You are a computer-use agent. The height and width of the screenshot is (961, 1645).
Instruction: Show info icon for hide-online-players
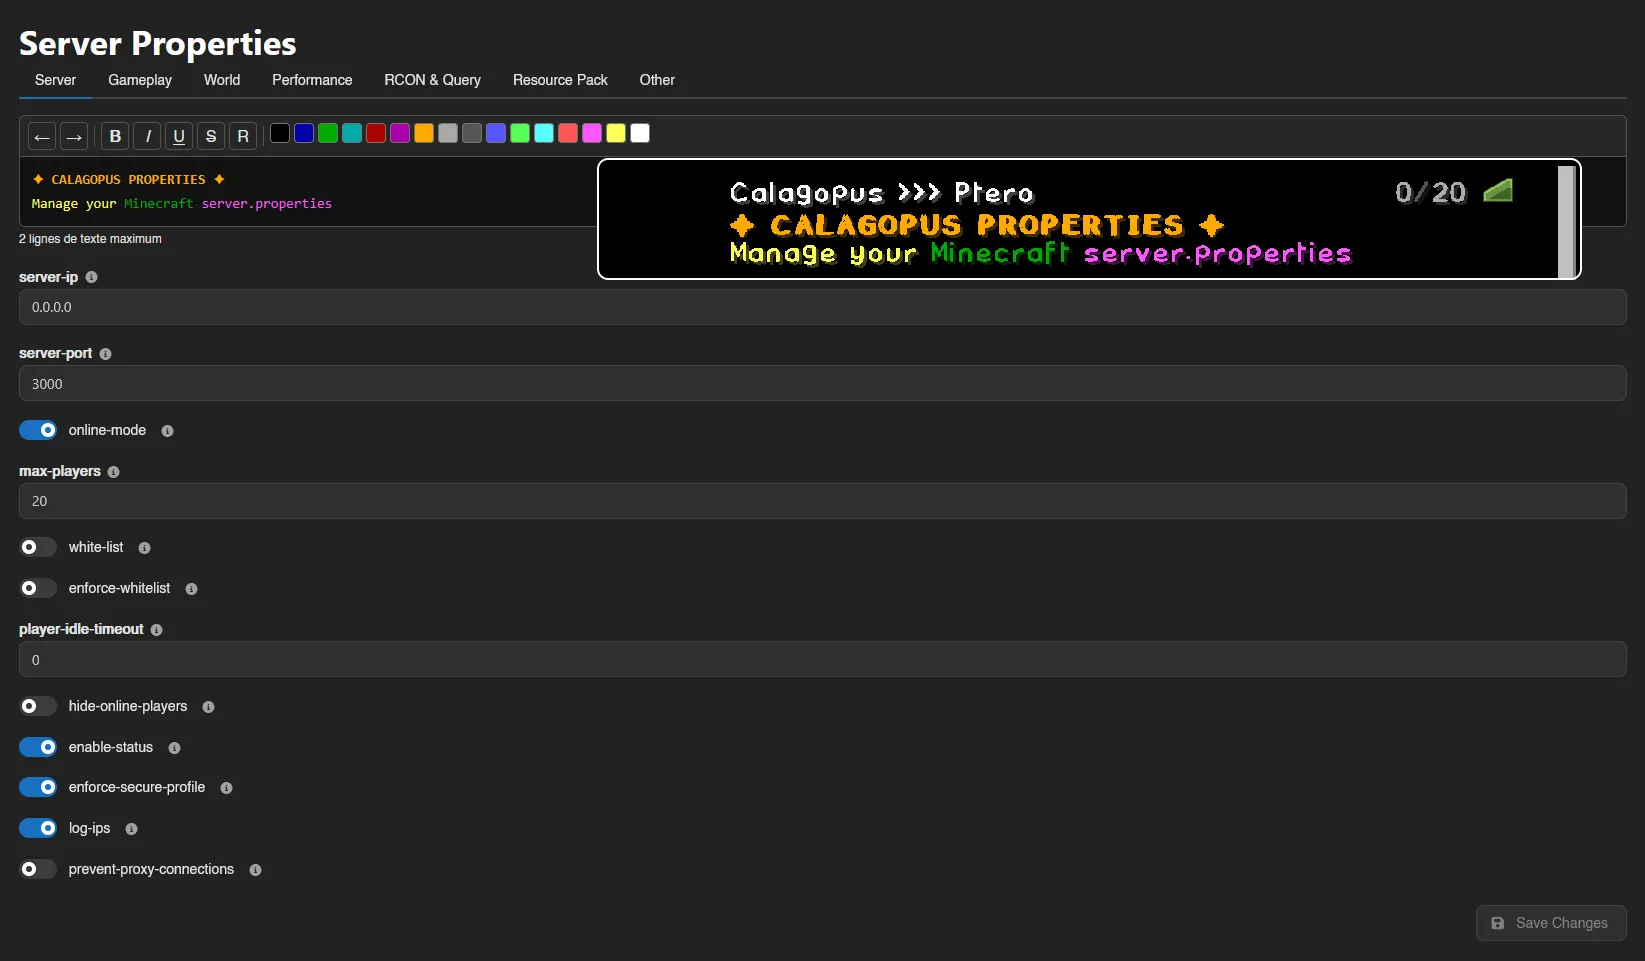click(x=208, y=707)
